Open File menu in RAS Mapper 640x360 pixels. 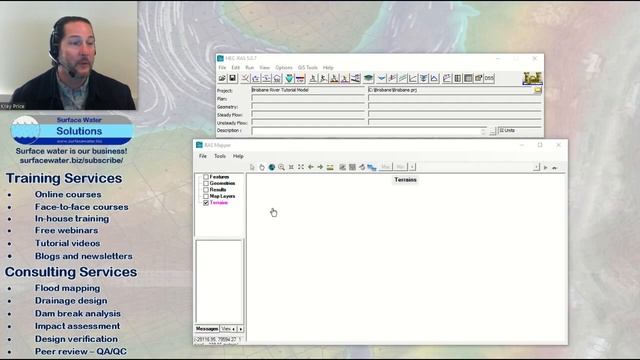click(x=203, y=156)
